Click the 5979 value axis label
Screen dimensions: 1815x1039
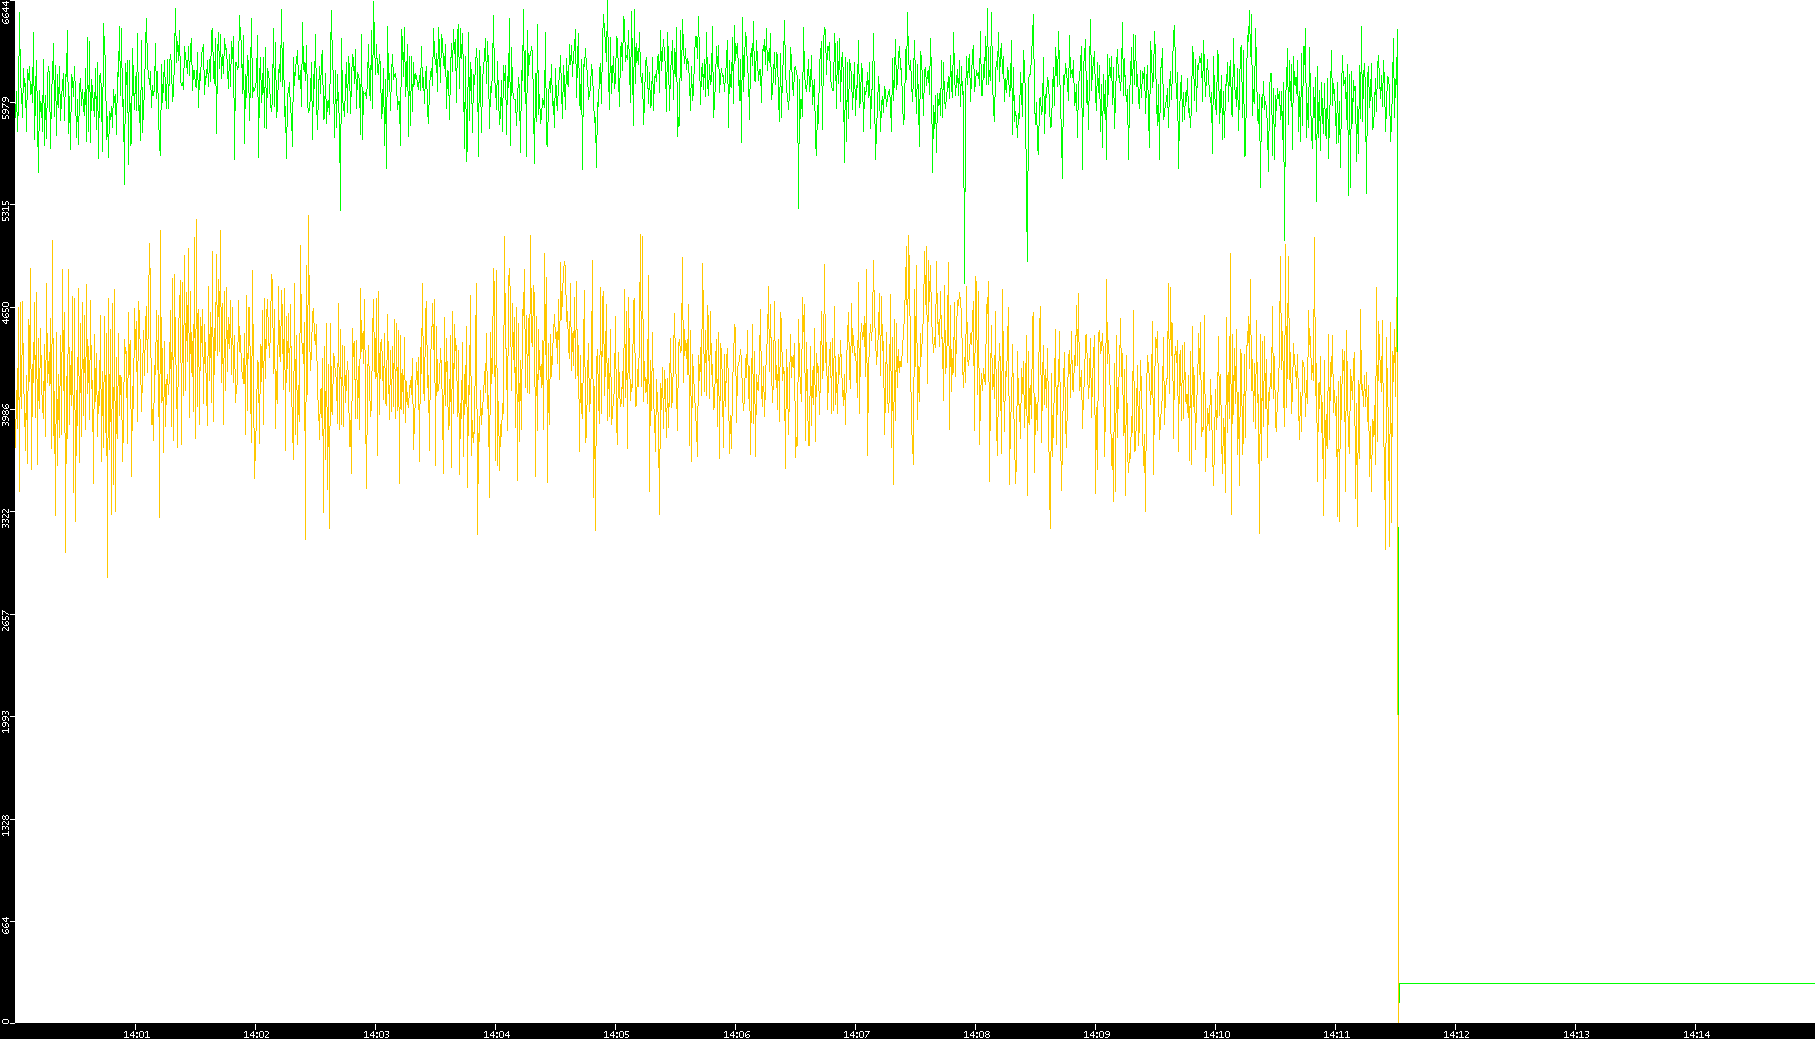tap(6, 108)
